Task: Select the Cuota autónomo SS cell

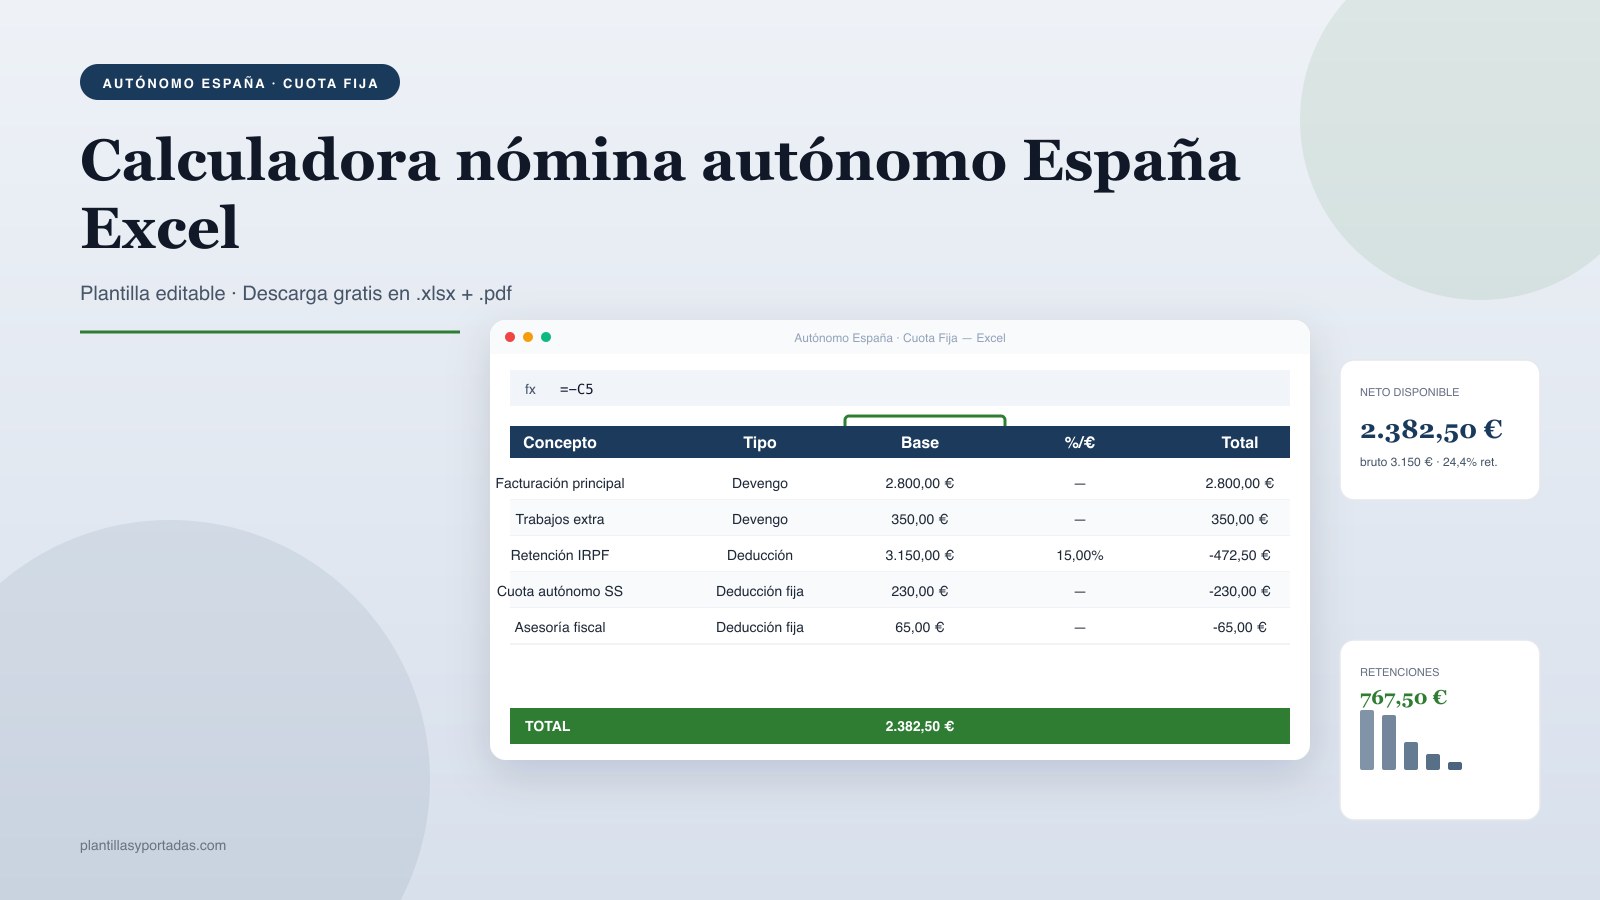Action: click(560, 591)
